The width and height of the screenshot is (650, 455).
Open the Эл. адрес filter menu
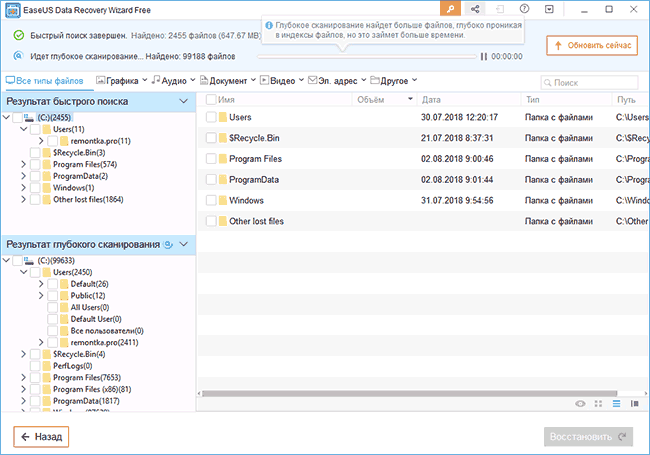click(337, 81)
